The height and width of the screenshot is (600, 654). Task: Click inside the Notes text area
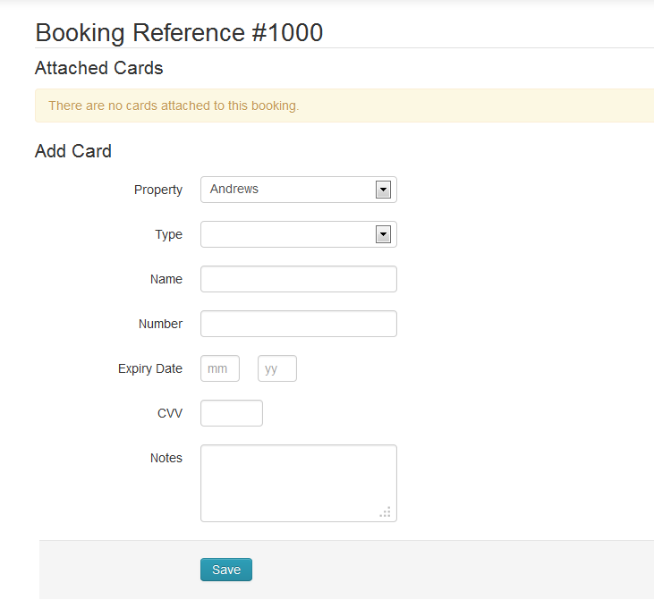(x=298, y=482)
